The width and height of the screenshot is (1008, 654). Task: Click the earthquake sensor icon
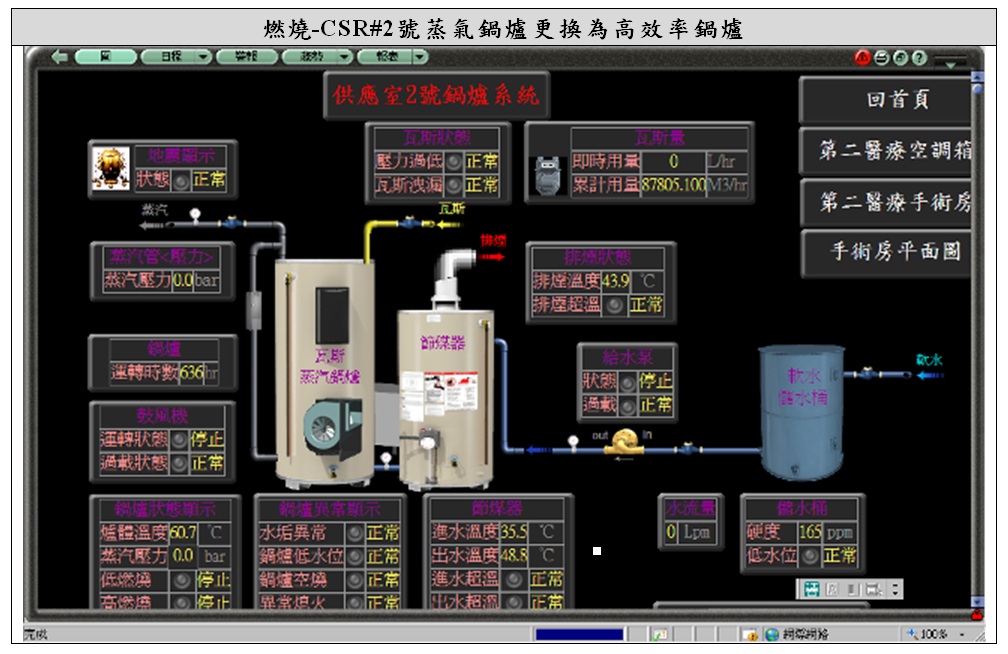[x=111, y=168]
